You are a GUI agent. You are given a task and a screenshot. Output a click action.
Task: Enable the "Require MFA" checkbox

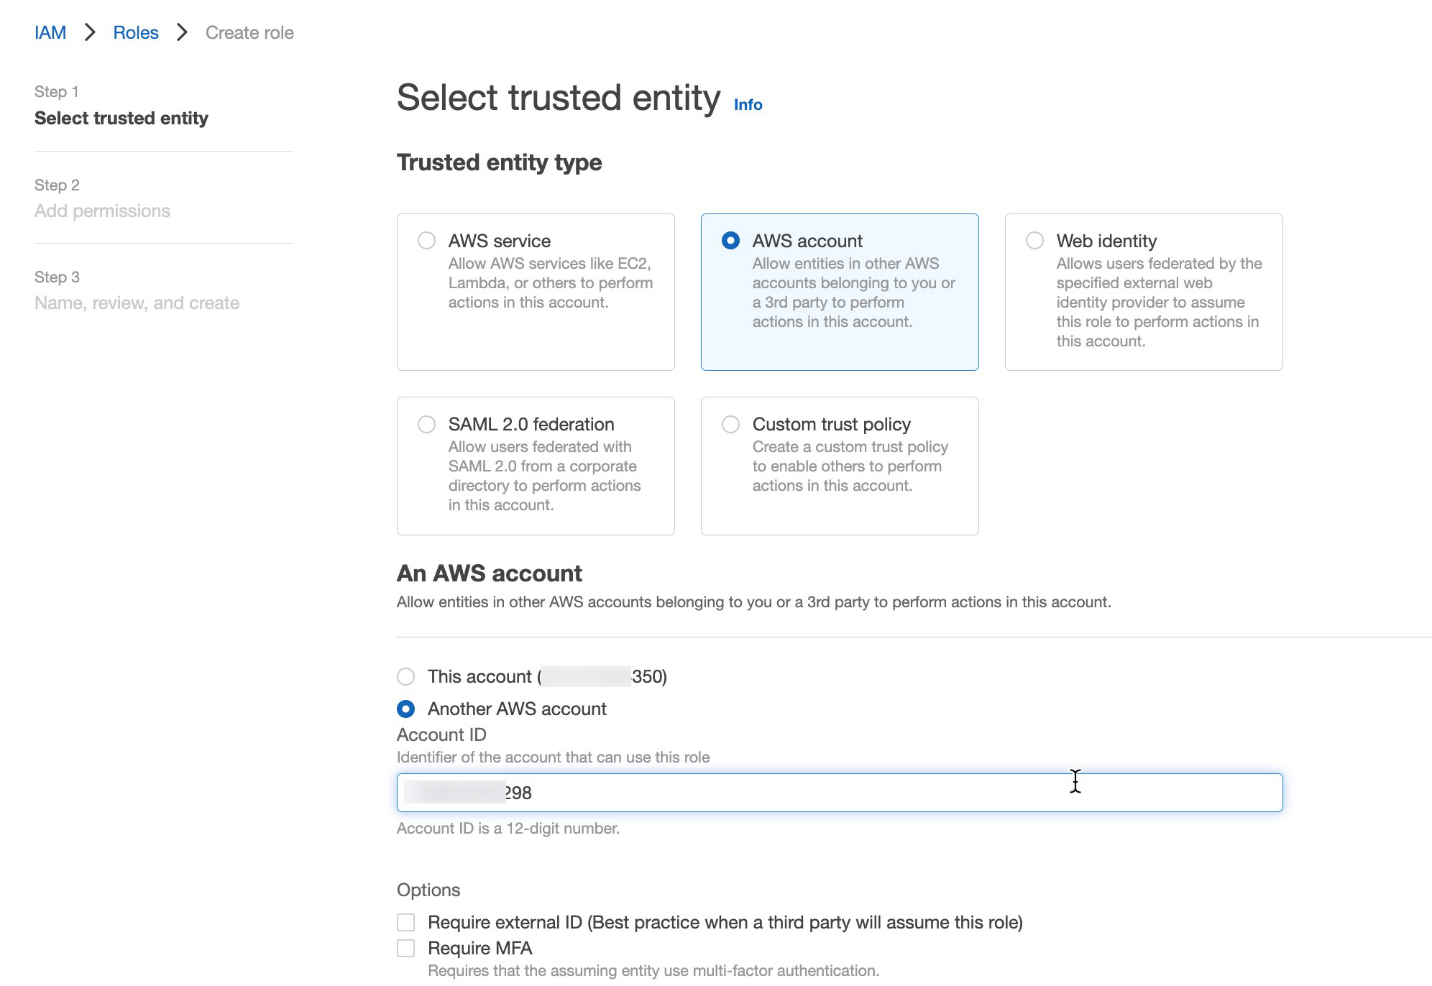pos(406,947)
